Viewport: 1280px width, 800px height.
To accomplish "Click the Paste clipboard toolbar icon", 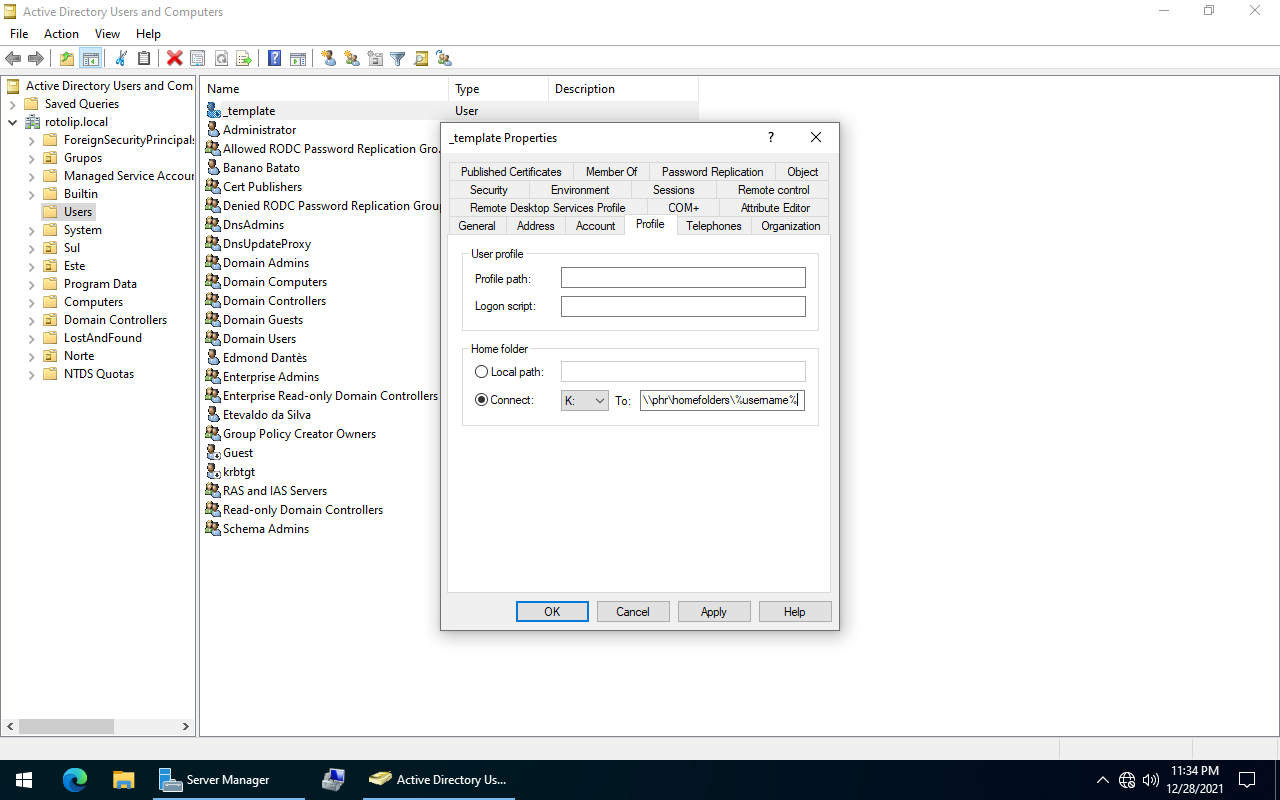I will pyautogui.click(x=144, y=59).
